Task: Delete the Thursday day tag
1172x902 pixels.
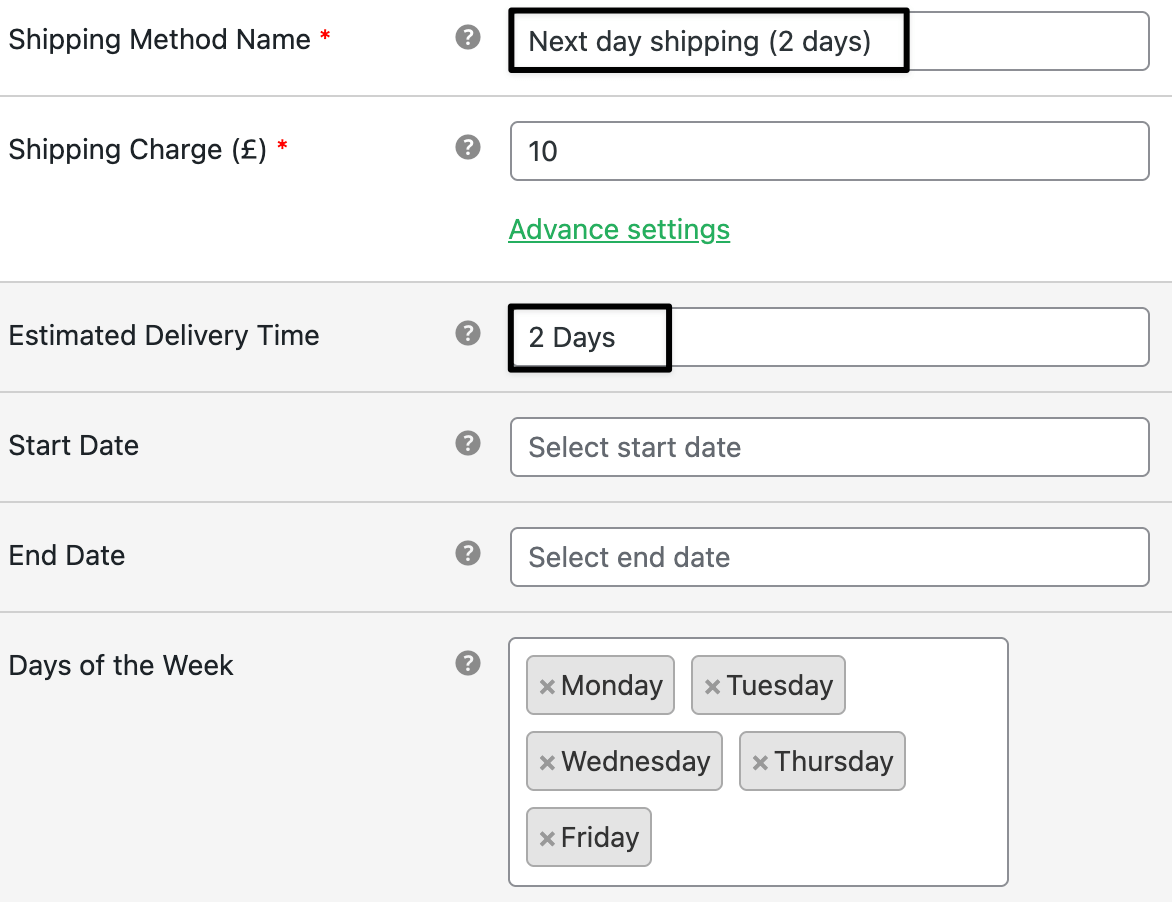Action: (x=760, y=762)
